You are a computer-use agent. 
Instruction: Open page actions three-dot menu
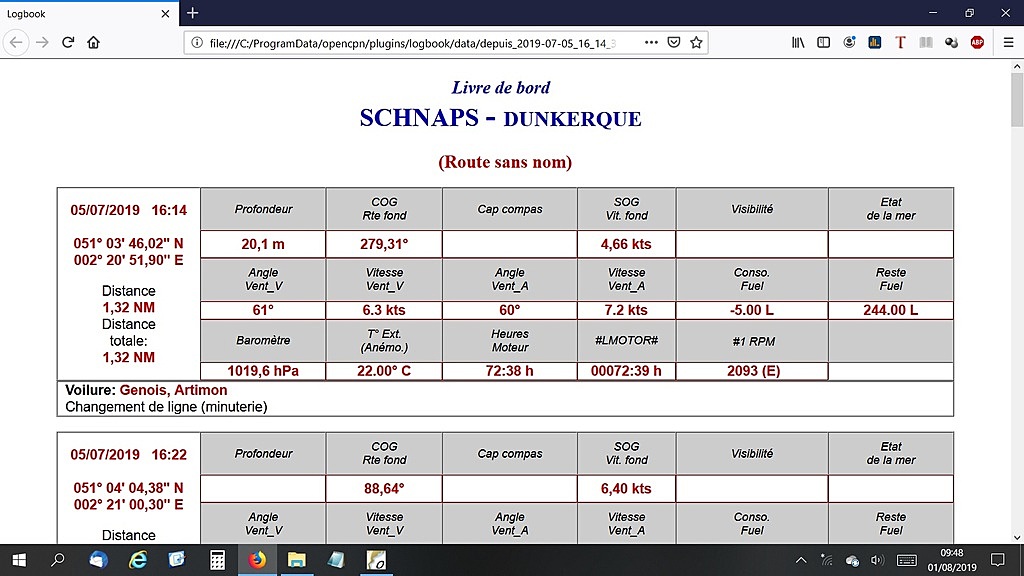(651, 42)
